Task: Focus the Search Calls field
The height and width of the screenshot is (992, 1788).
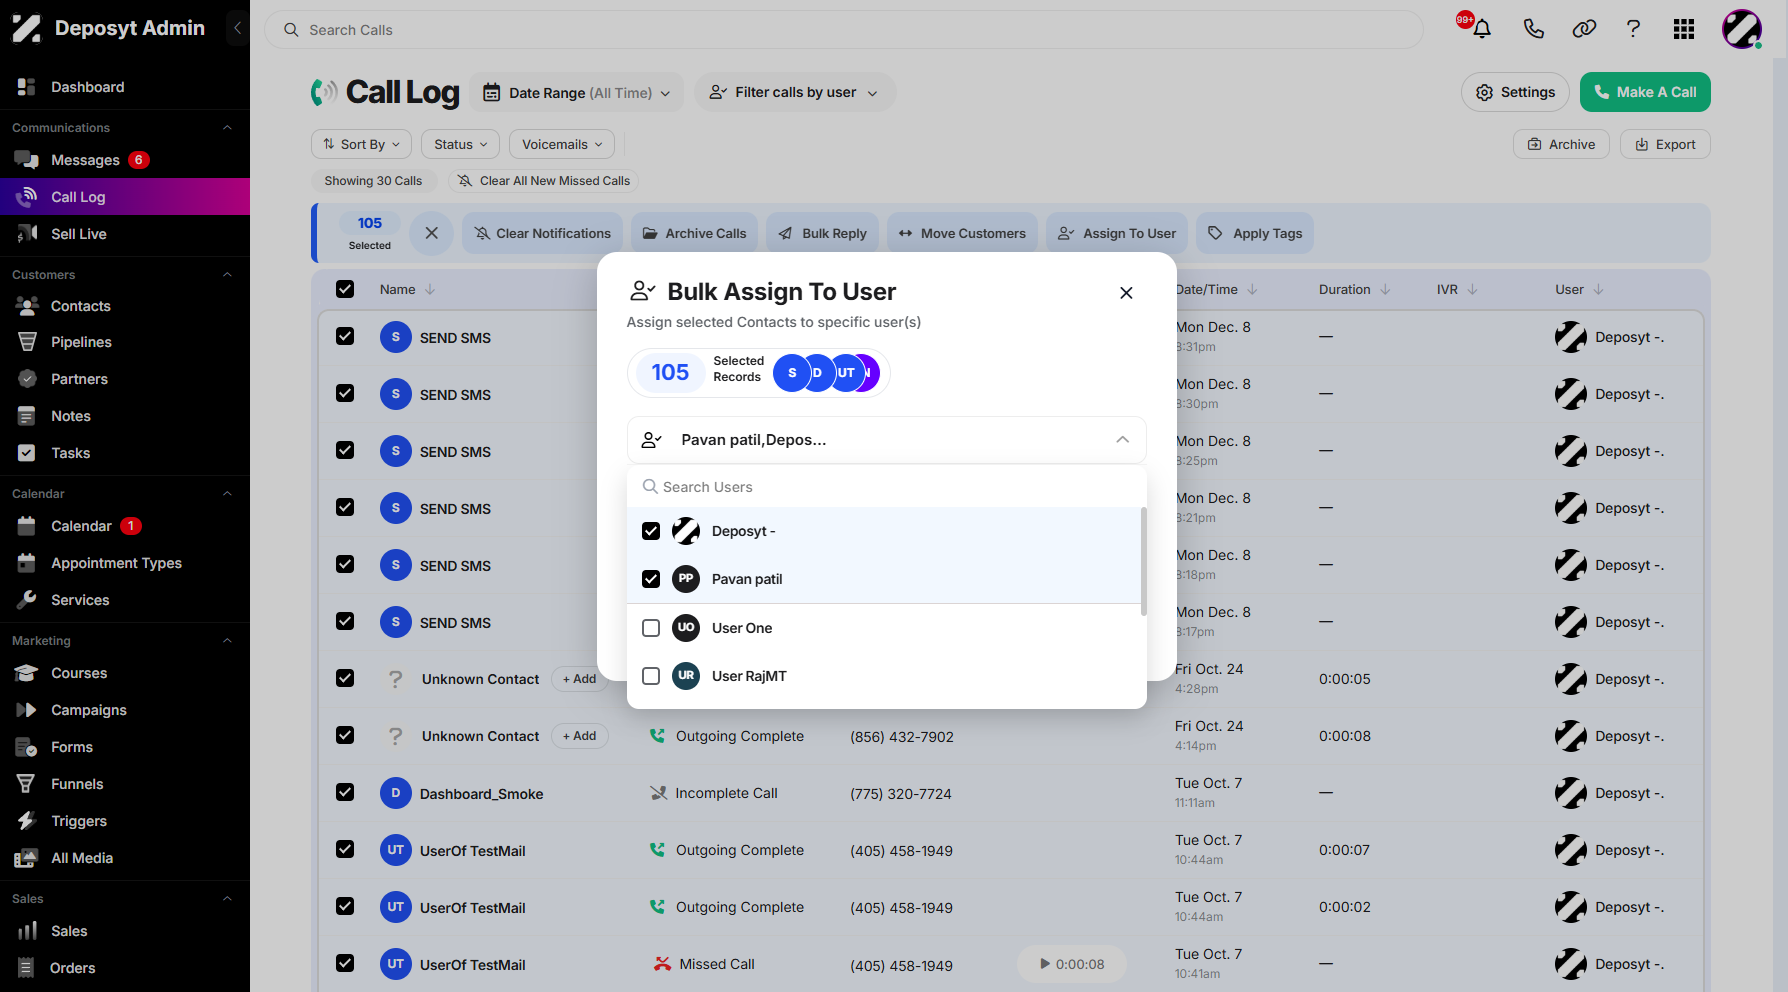Action: [x=843, y=30]
